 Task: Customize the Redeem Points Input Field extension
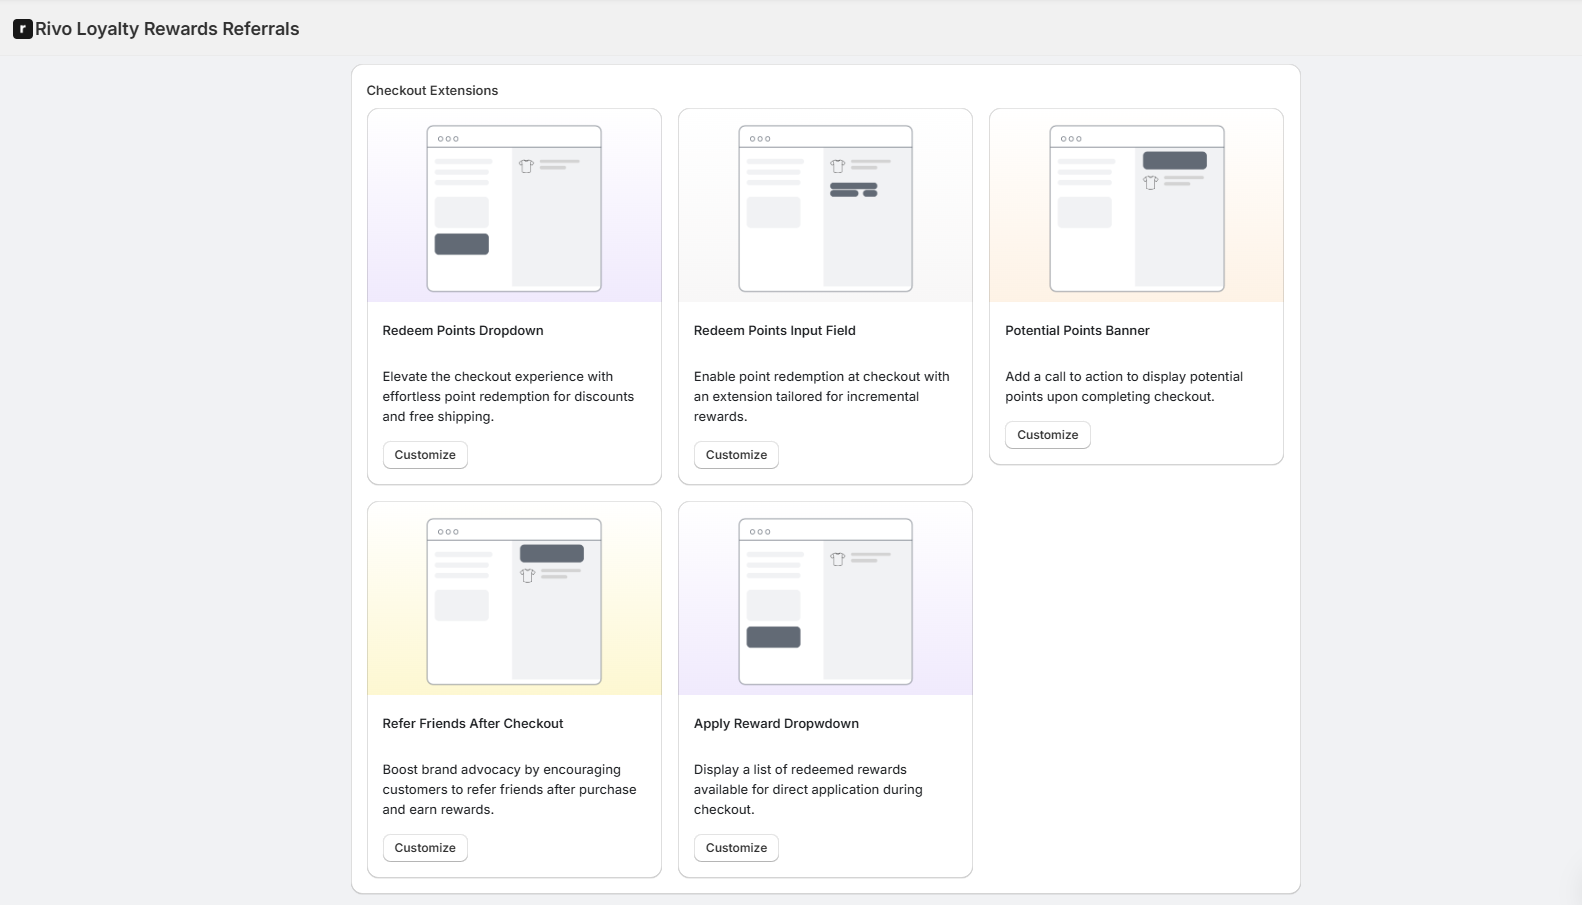[x=736, y=455]
